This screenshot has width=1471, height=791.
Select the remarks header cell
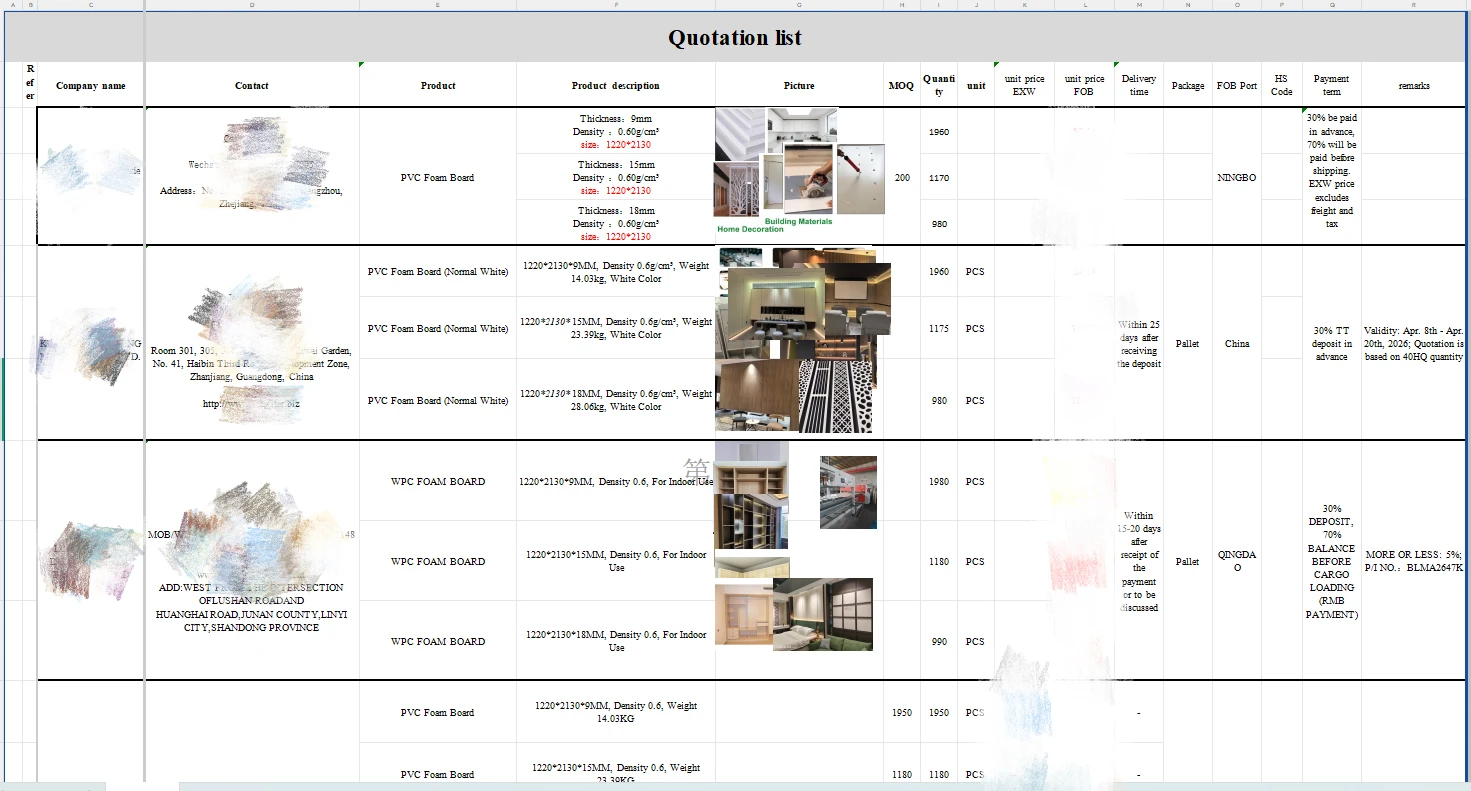point(1413,86)
